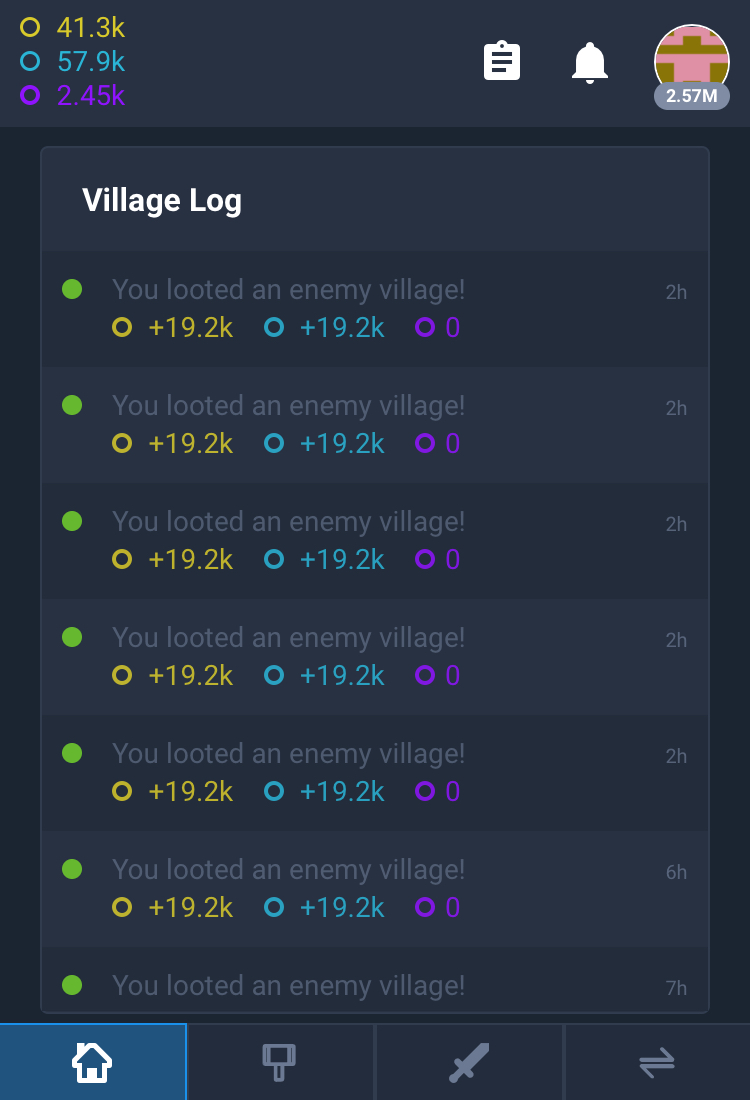Viewport: 750px width, 1100px height.
Task: Select the first loot log entry
Action: 375,308
